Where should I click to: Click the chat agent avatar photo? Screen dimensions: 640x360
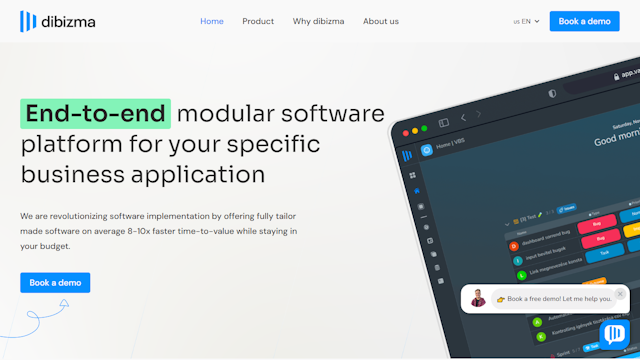[478, 298]
